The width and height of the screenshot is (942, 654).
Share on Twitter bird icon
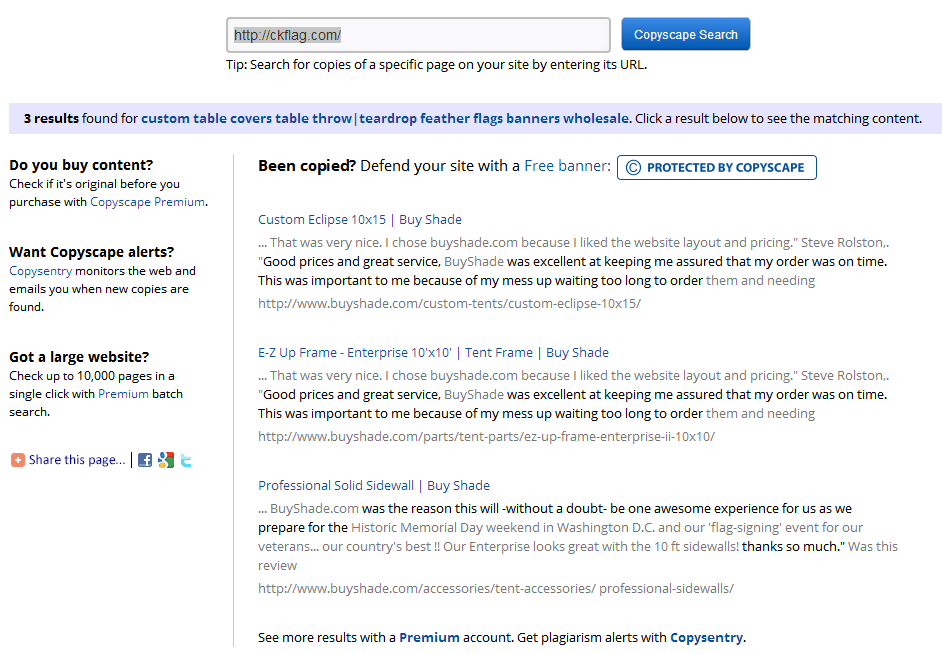point(186,461)
